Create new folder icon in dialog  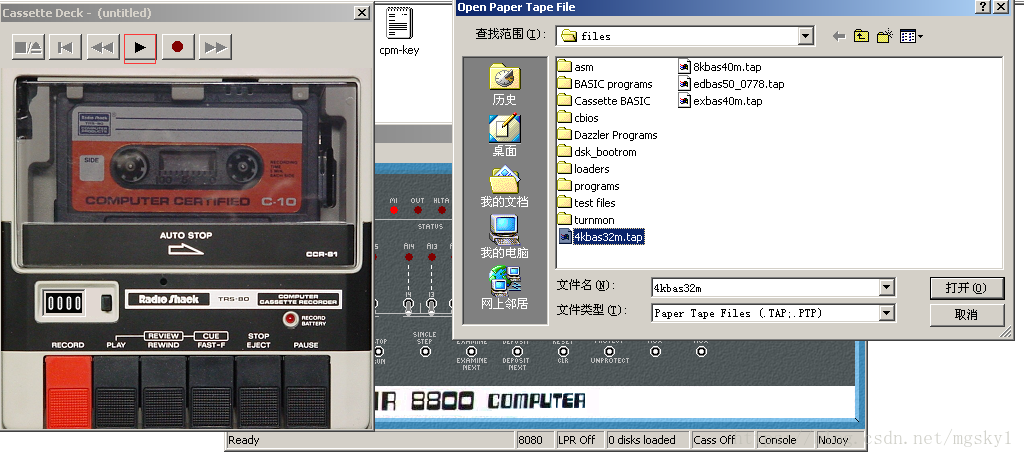[884, 36]
